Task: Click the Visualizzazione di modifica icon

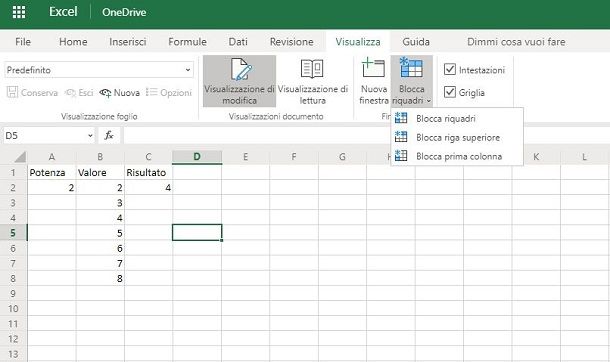Action: coord(240,69)
